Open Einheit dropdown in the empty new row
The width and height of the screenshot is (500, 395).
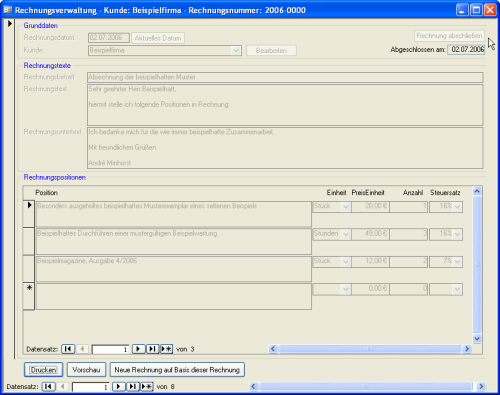(x=346, y=289)
